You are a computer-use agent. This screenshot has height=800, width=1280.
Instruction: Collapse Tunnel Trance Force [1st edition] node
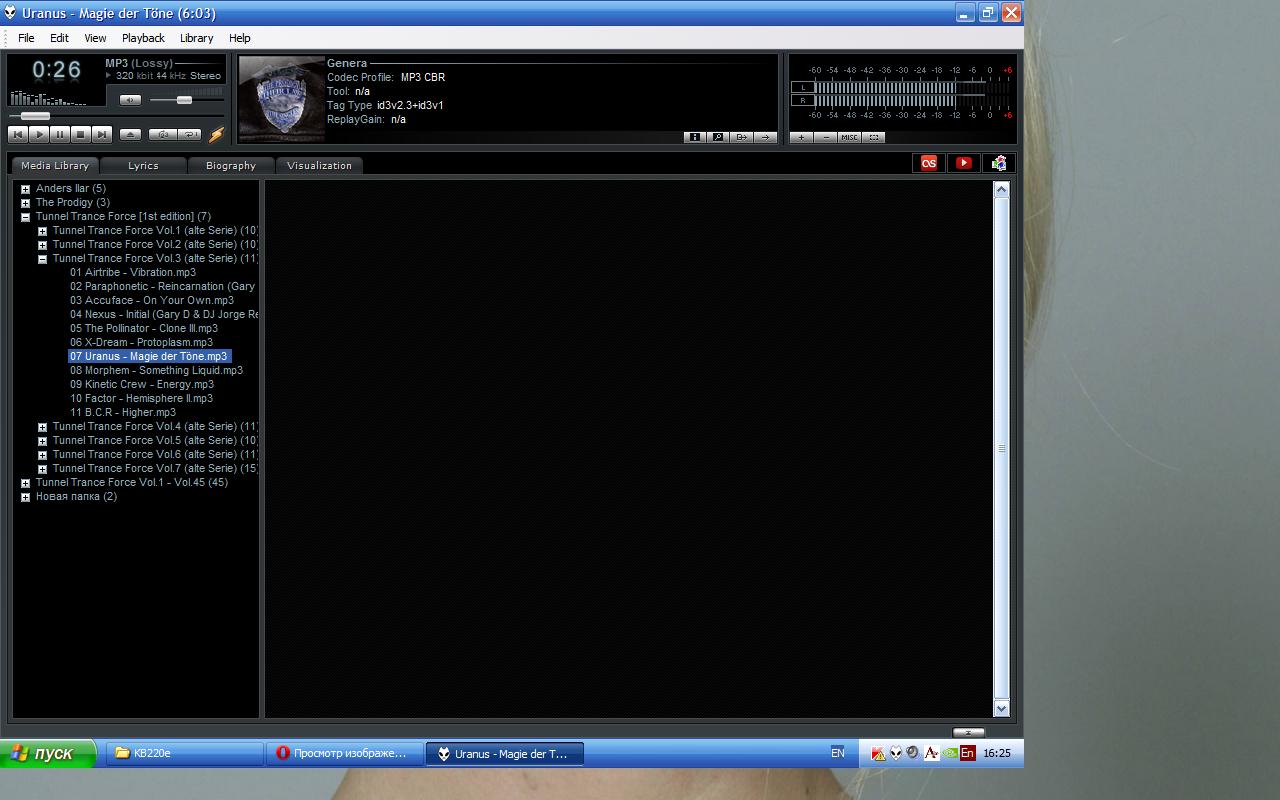point(25,217)
